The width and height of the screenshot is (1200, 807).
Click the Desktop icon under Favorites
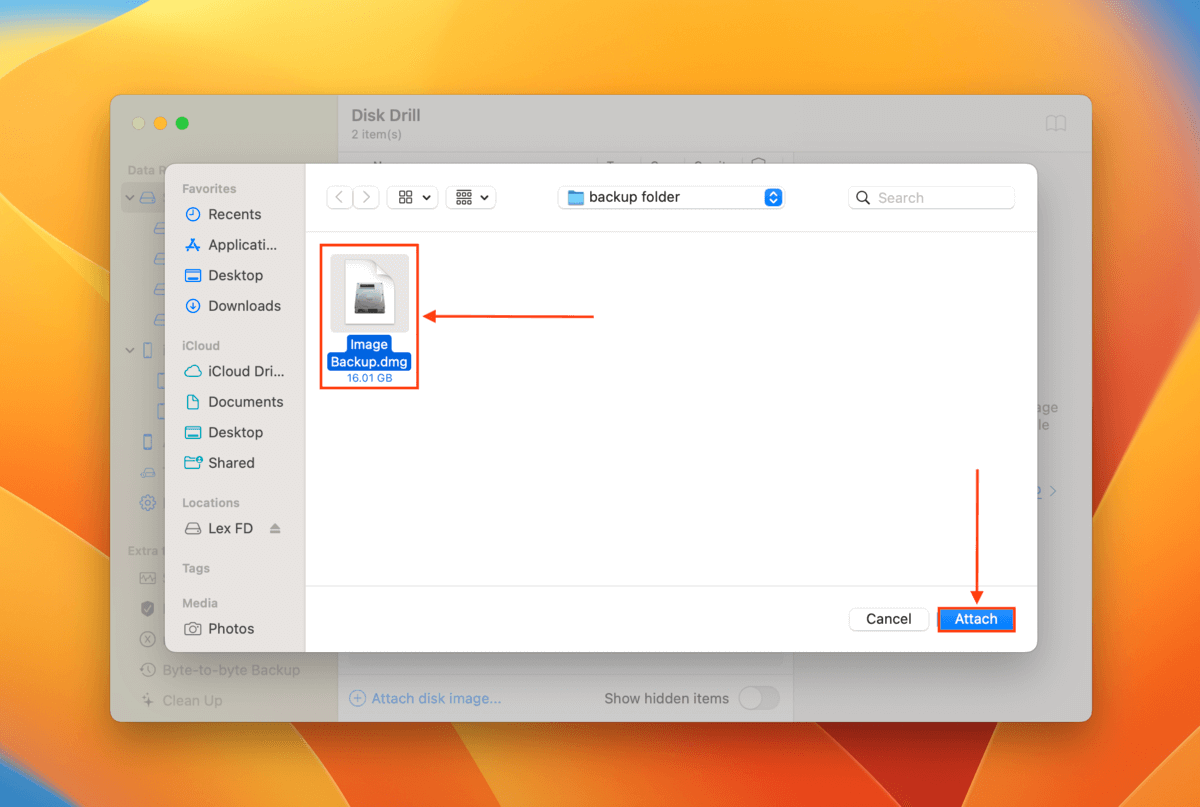(x=193, y=275)
